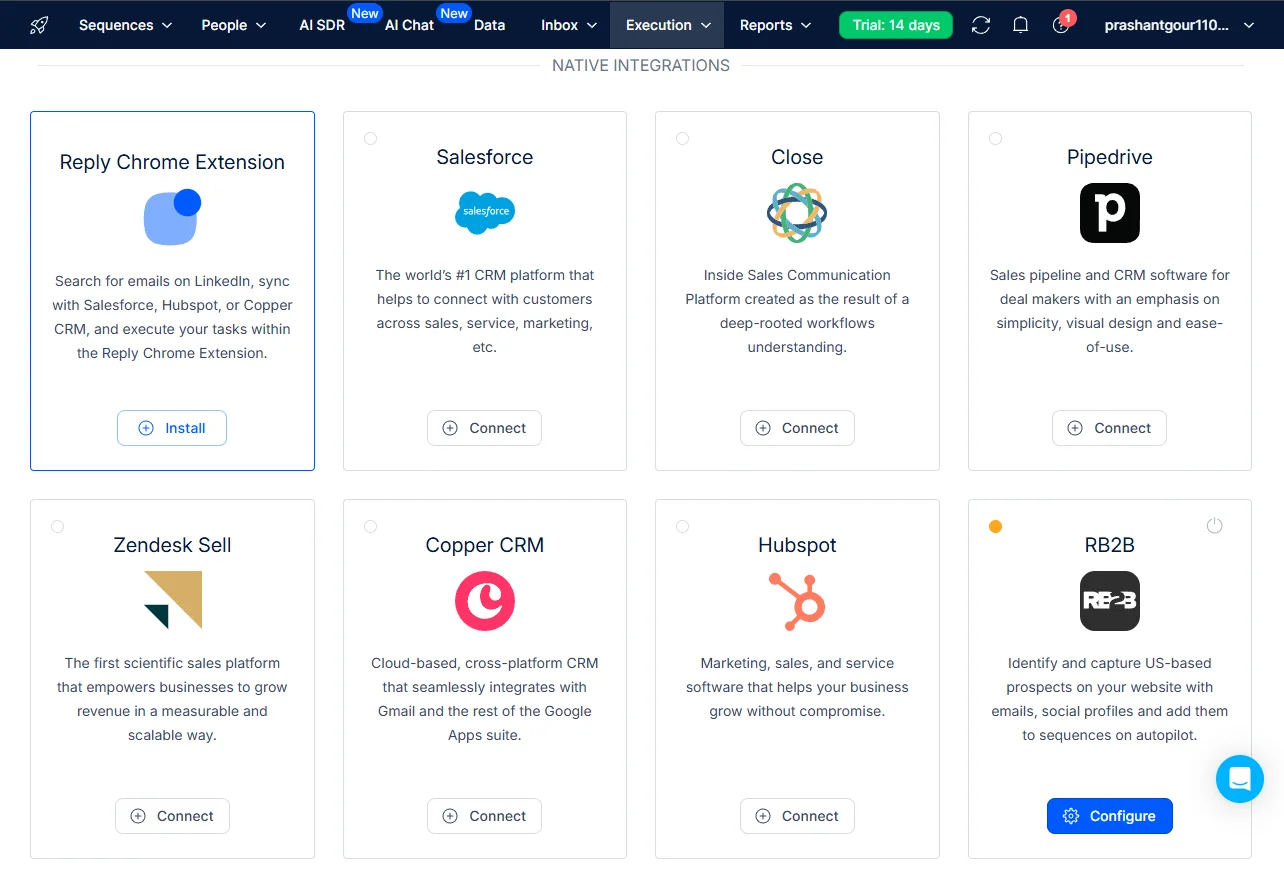1284x875 pixels.
Task: Click the RB2B card title
Action: coord(1110,545)
